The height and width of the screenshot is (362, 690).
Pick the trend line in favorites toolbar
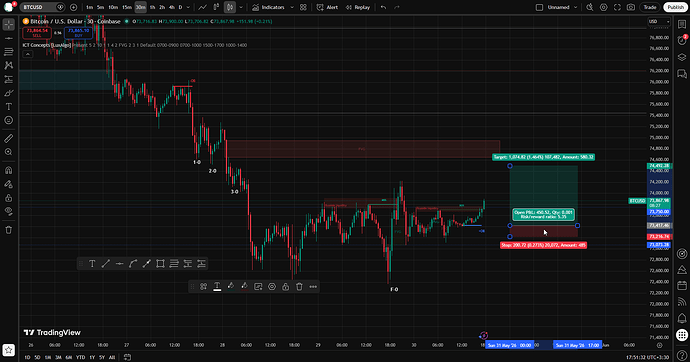point(106,263)
